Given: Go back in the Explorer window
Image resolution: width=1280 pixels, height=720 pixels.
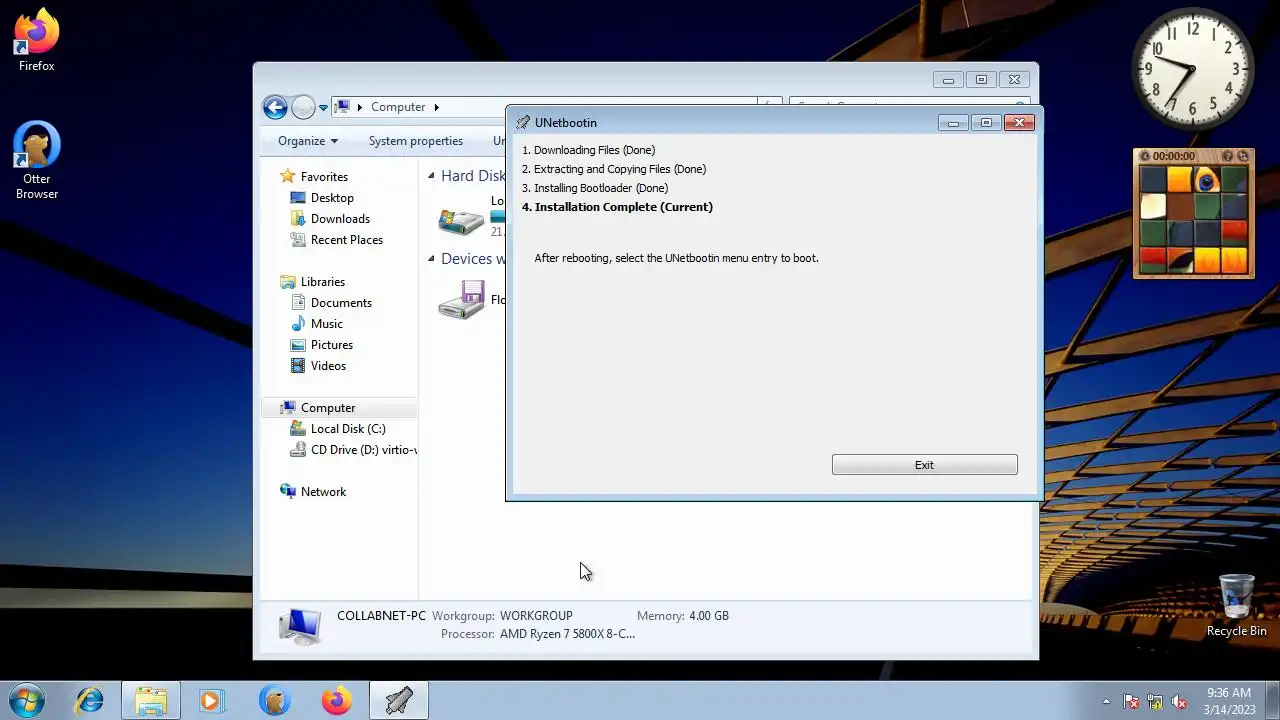Looking at the screenshot, I should pyautogui.click(x=275, y=107).
